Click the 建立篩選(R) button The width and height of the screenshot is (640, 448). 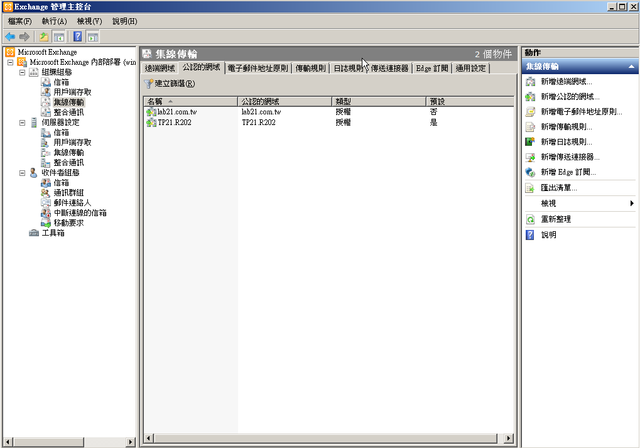pyautogui.click(x=170, y=84)
